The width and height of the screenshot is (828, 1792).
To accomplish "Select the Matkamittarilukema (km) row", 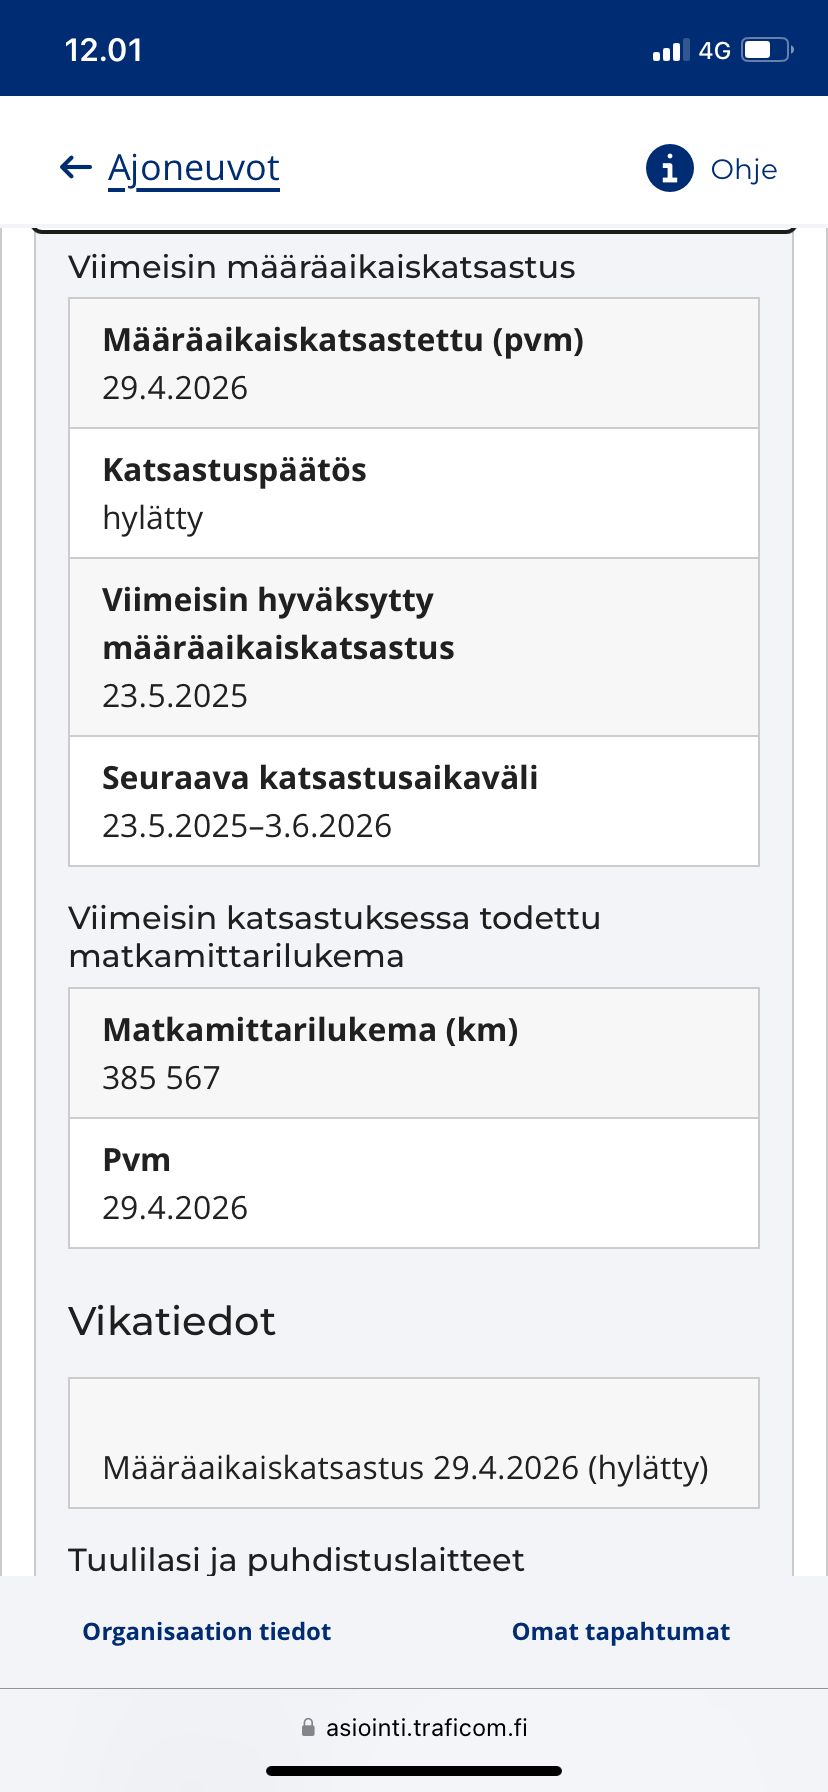I will tap(414, 1053).
